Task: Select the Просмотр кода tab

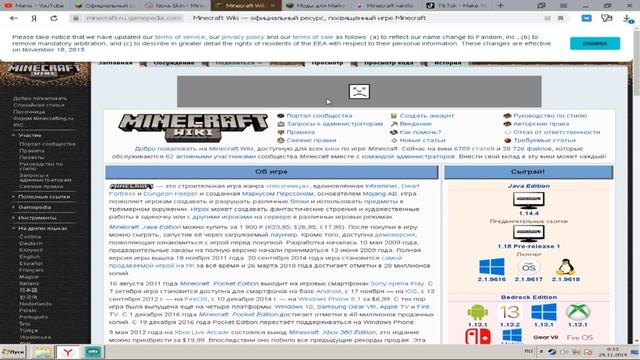Action: [389, 63]
